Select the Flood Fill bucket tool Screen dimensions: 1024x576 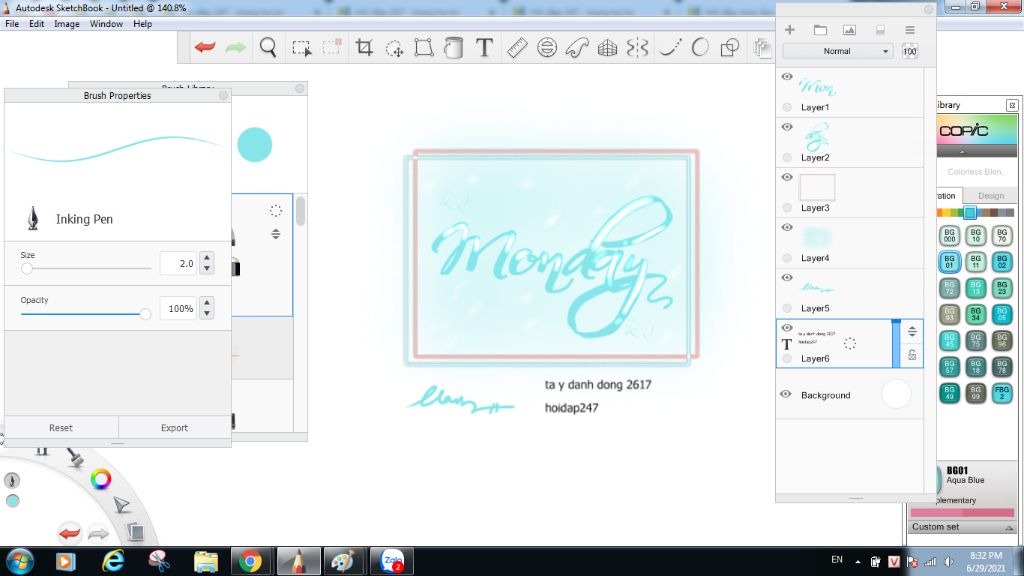453,47
